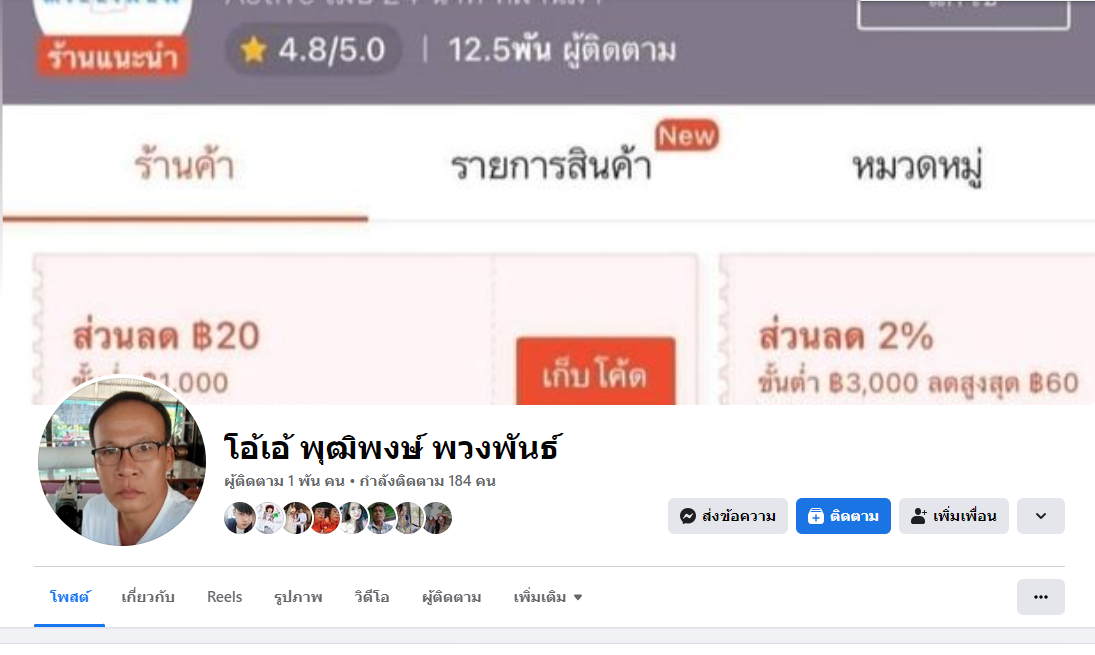Click the กำลังติดตาม 184 คน link
The width and height of the screenshot is (1095, 655).
point(427,481)
